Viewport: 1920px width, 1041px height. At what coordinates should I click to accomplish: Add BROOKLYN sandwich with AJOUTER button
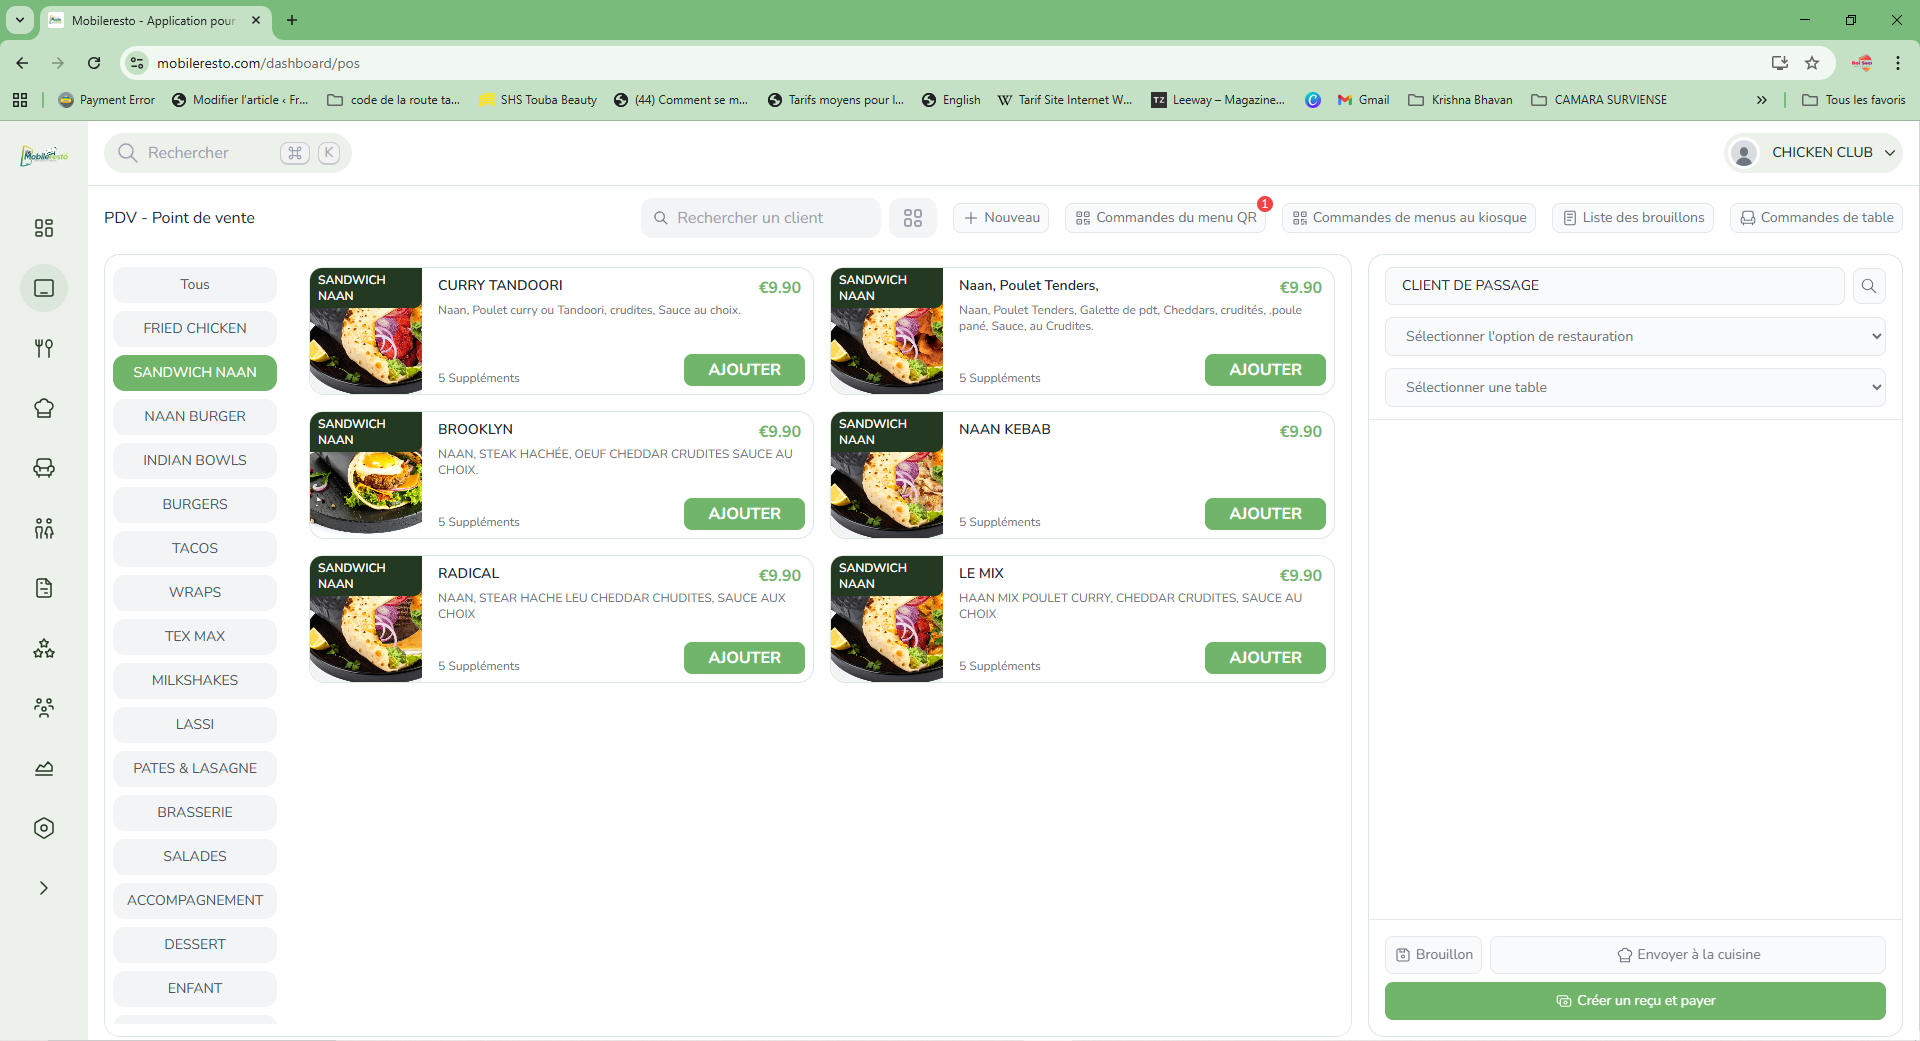click(744, 514)
